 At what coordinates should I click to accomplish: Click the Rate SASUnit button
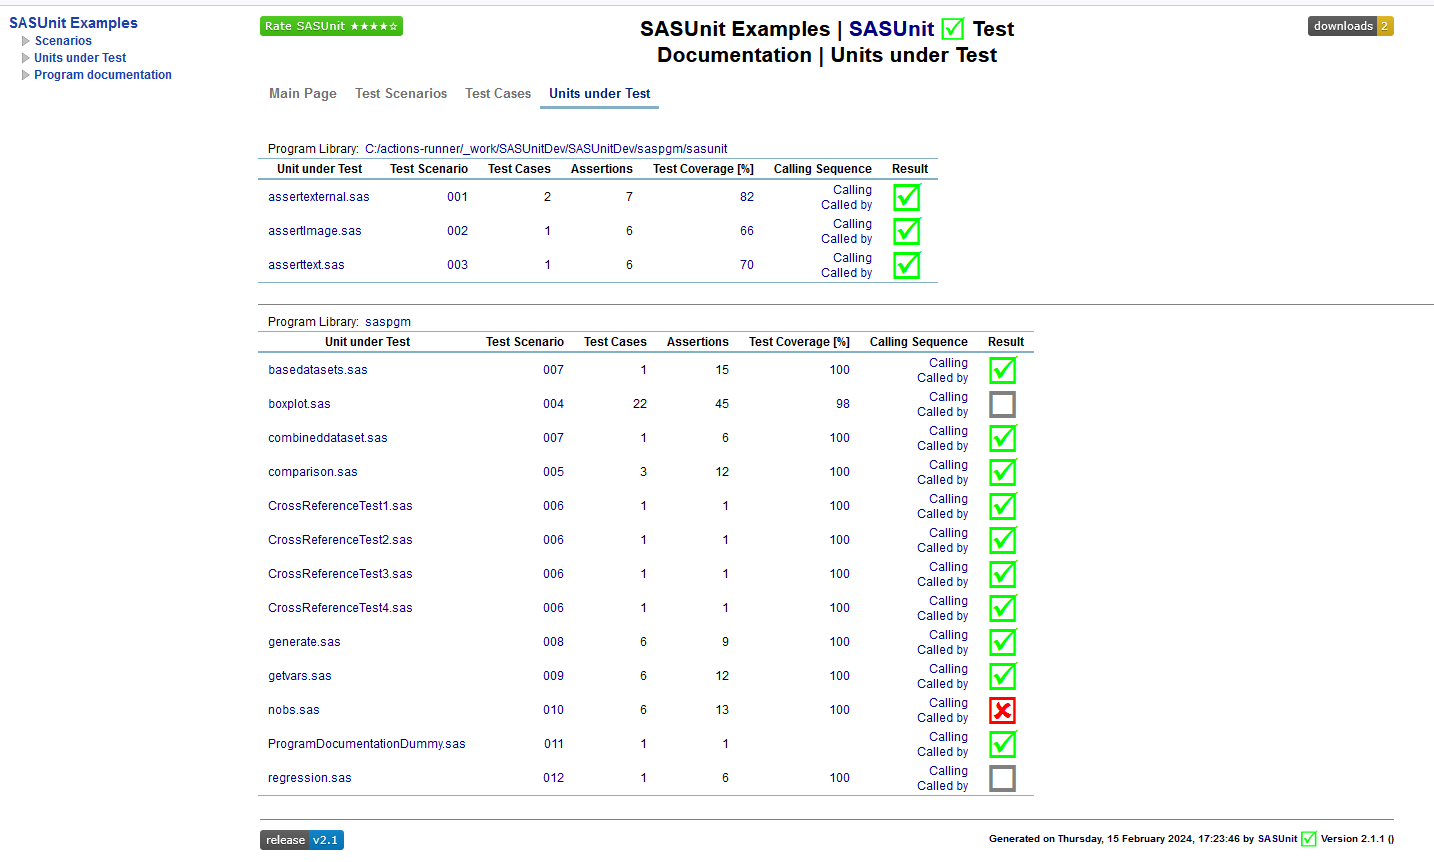pyautogui.click(x=331, y=26)
